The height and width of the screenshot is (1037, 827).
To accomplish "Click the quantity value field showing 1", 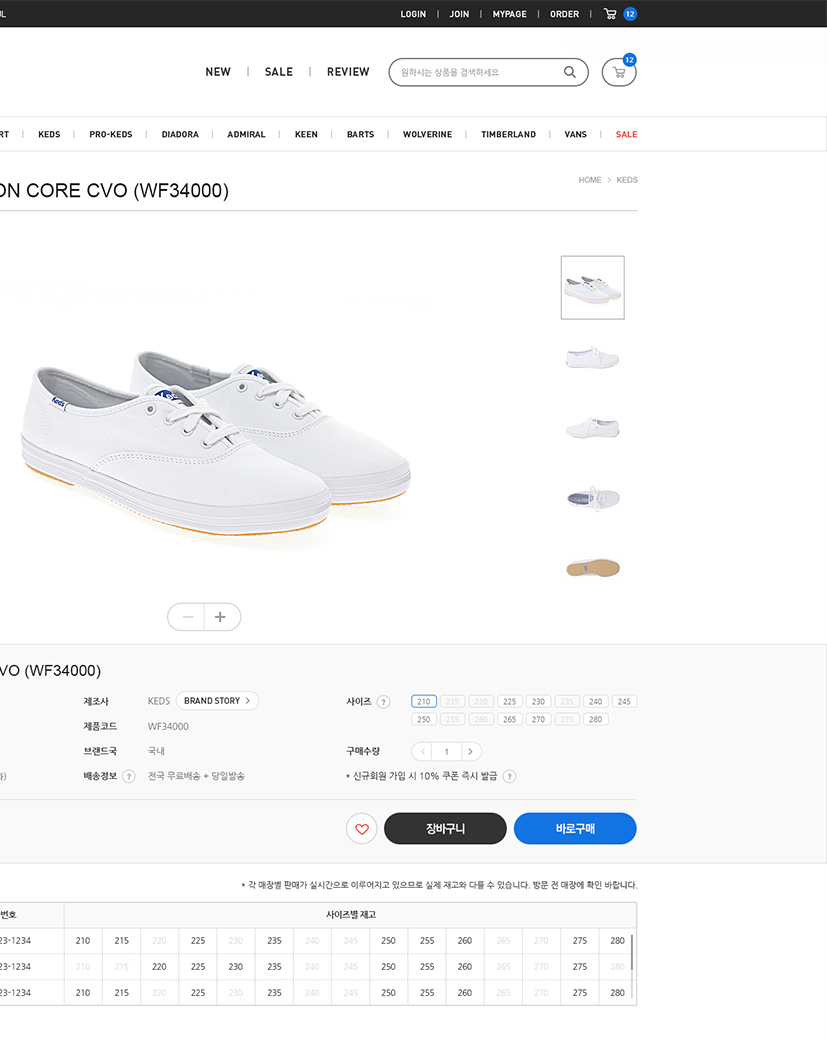I will 447,751.
